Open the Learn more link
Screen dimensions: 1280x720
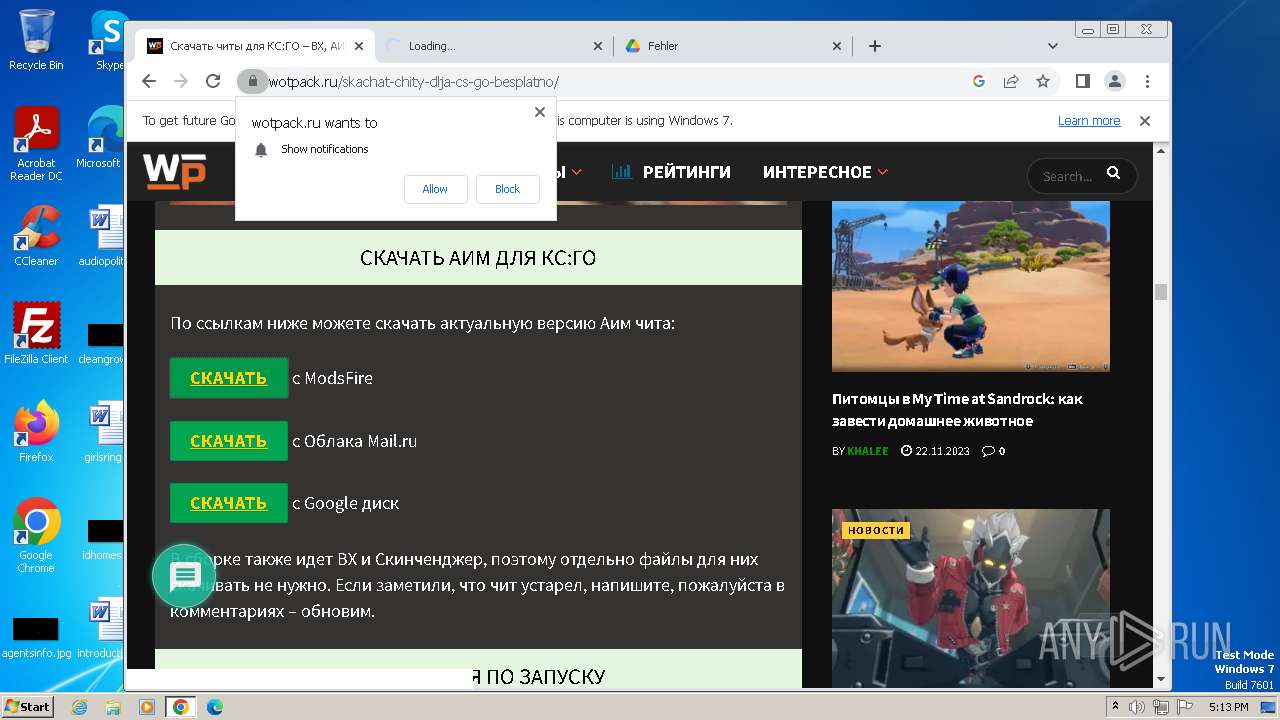pyautogui.click(x=1089, y=121)
